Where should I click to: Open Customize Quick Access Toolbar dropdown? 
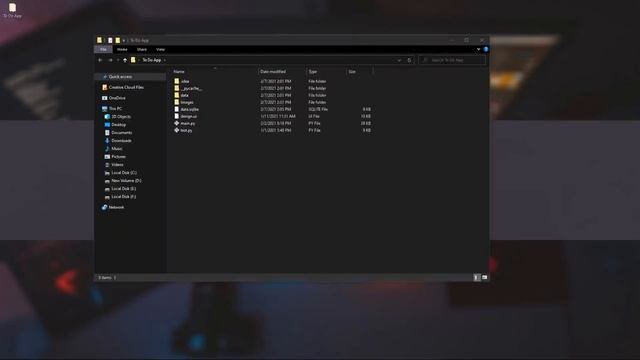(x=124, y=40)
